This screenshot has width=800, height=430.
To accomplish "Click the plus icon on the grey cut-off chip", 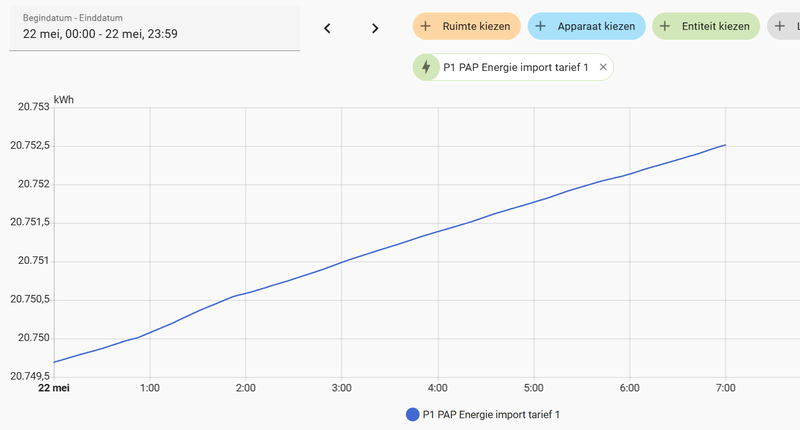I will 780,26.
